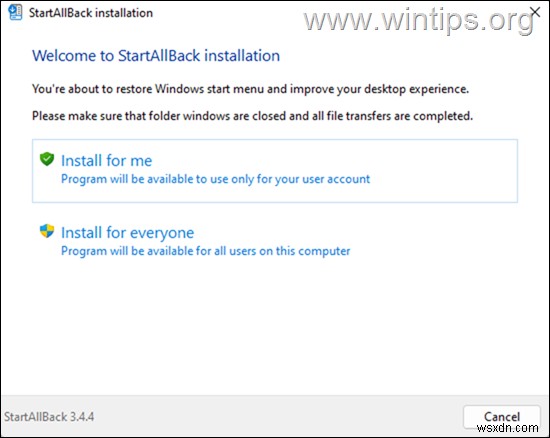Cancel the StartAllBack installation
The height and width of the screenshot is (438, 550).
click(502, 417)
